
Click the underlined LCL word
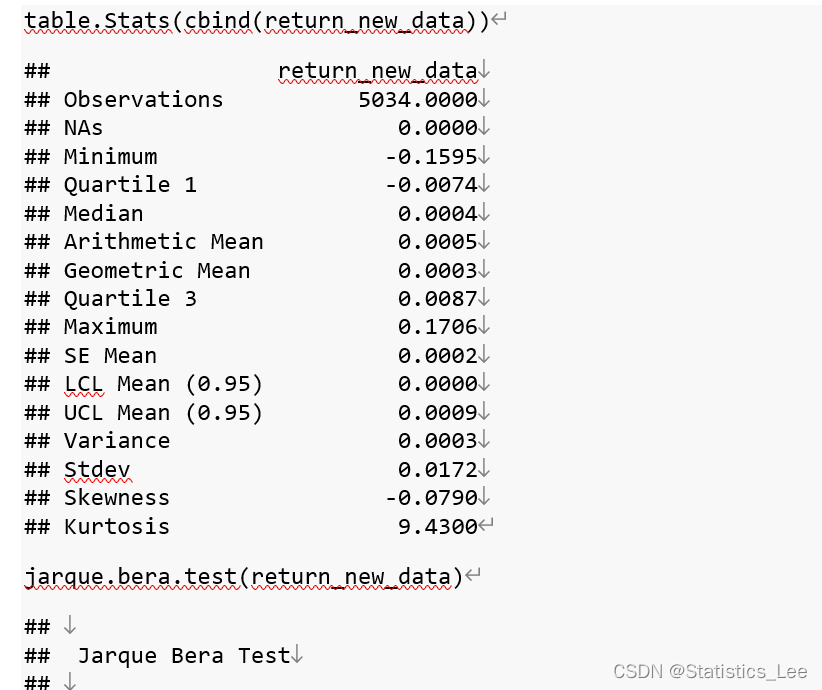[83, 384]
